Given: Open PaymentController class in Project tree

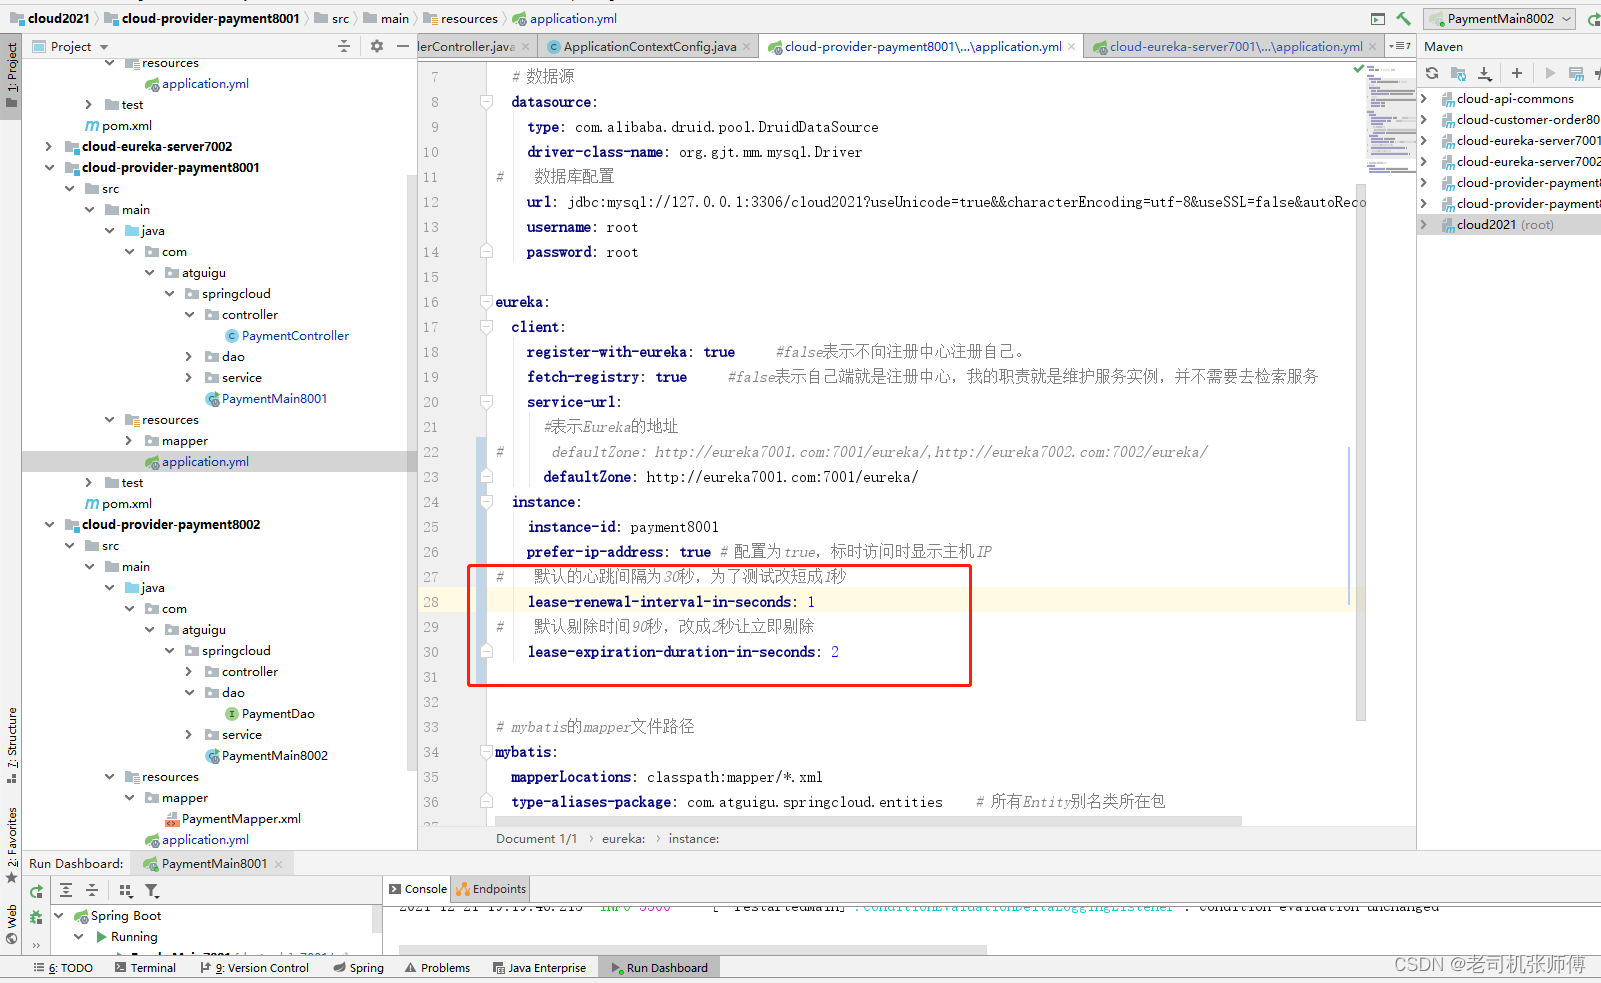Looking at the screenshot, I should coord(286,336).
